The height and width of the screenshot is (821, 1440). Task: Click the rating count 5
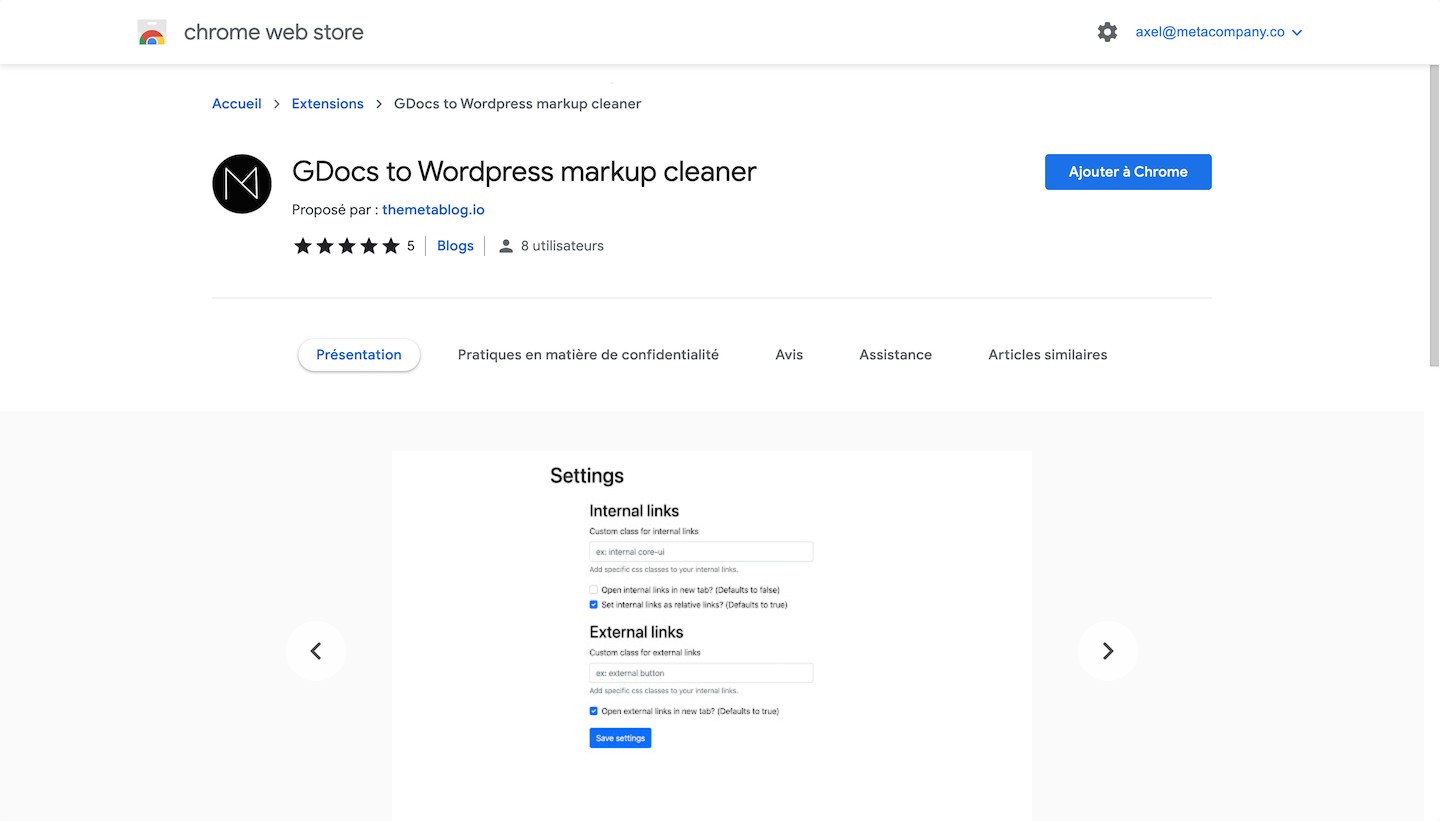tap(411, 246)
